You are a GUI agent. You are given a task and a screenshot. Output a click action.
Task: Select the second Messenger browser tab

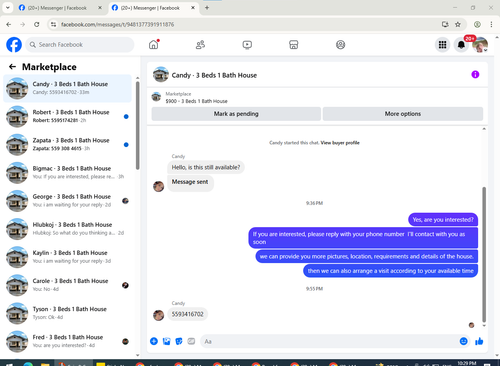pos(153,8)
